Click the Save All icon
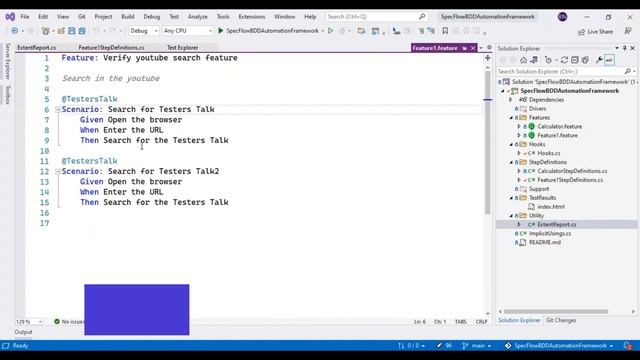Screen dimensions: 640x360 [x=82, y=31]
